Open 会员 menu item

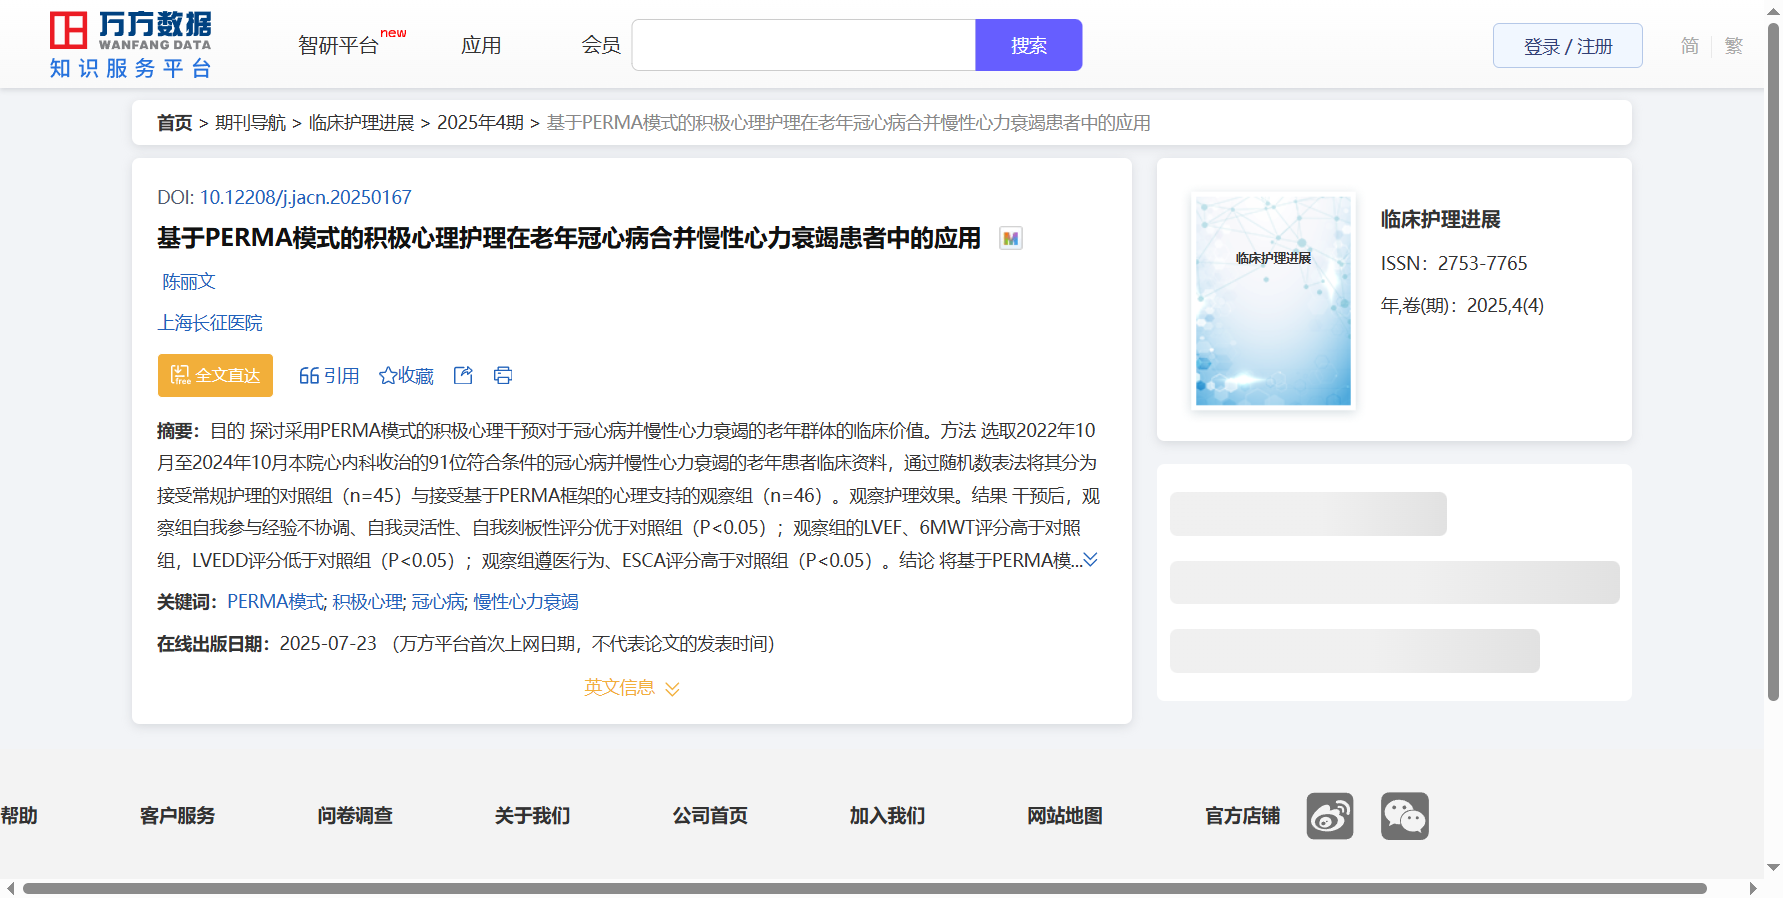tap(601, 45)
